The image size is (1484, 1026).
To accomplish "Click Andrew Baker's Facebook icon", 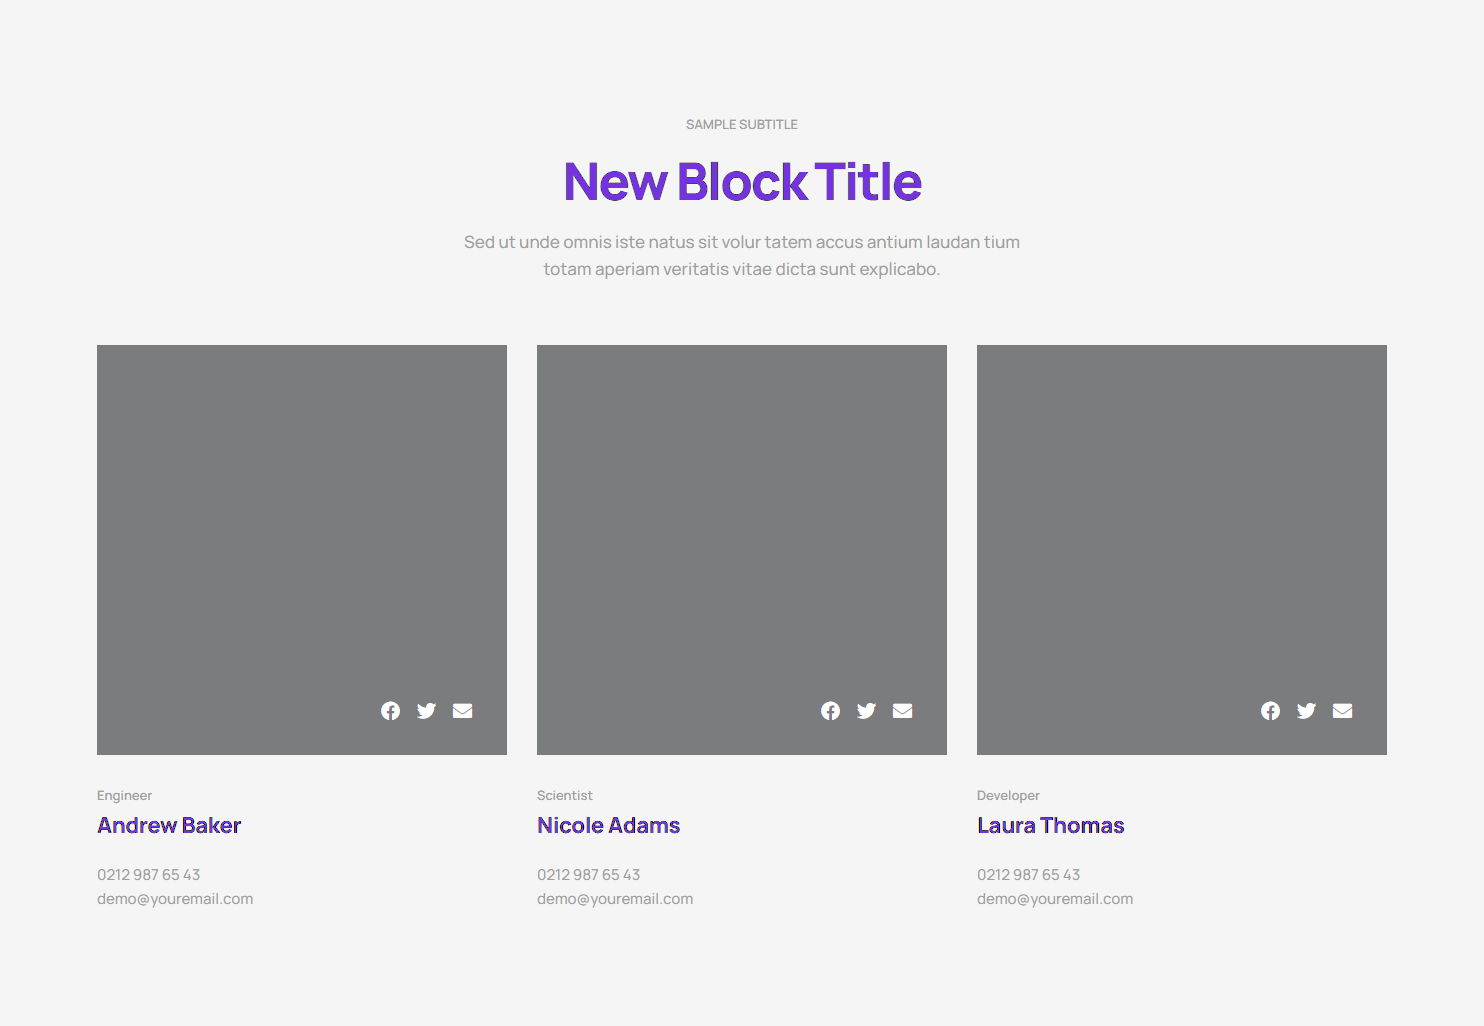I will click(390, 711).
